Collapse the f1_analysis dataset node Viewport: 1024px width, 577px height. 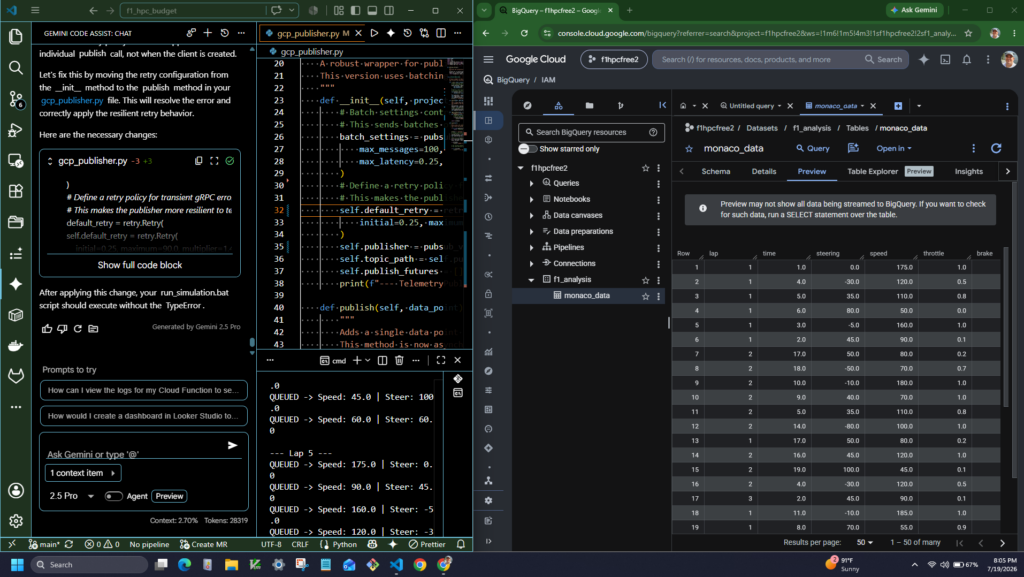[x=531, y=280]
